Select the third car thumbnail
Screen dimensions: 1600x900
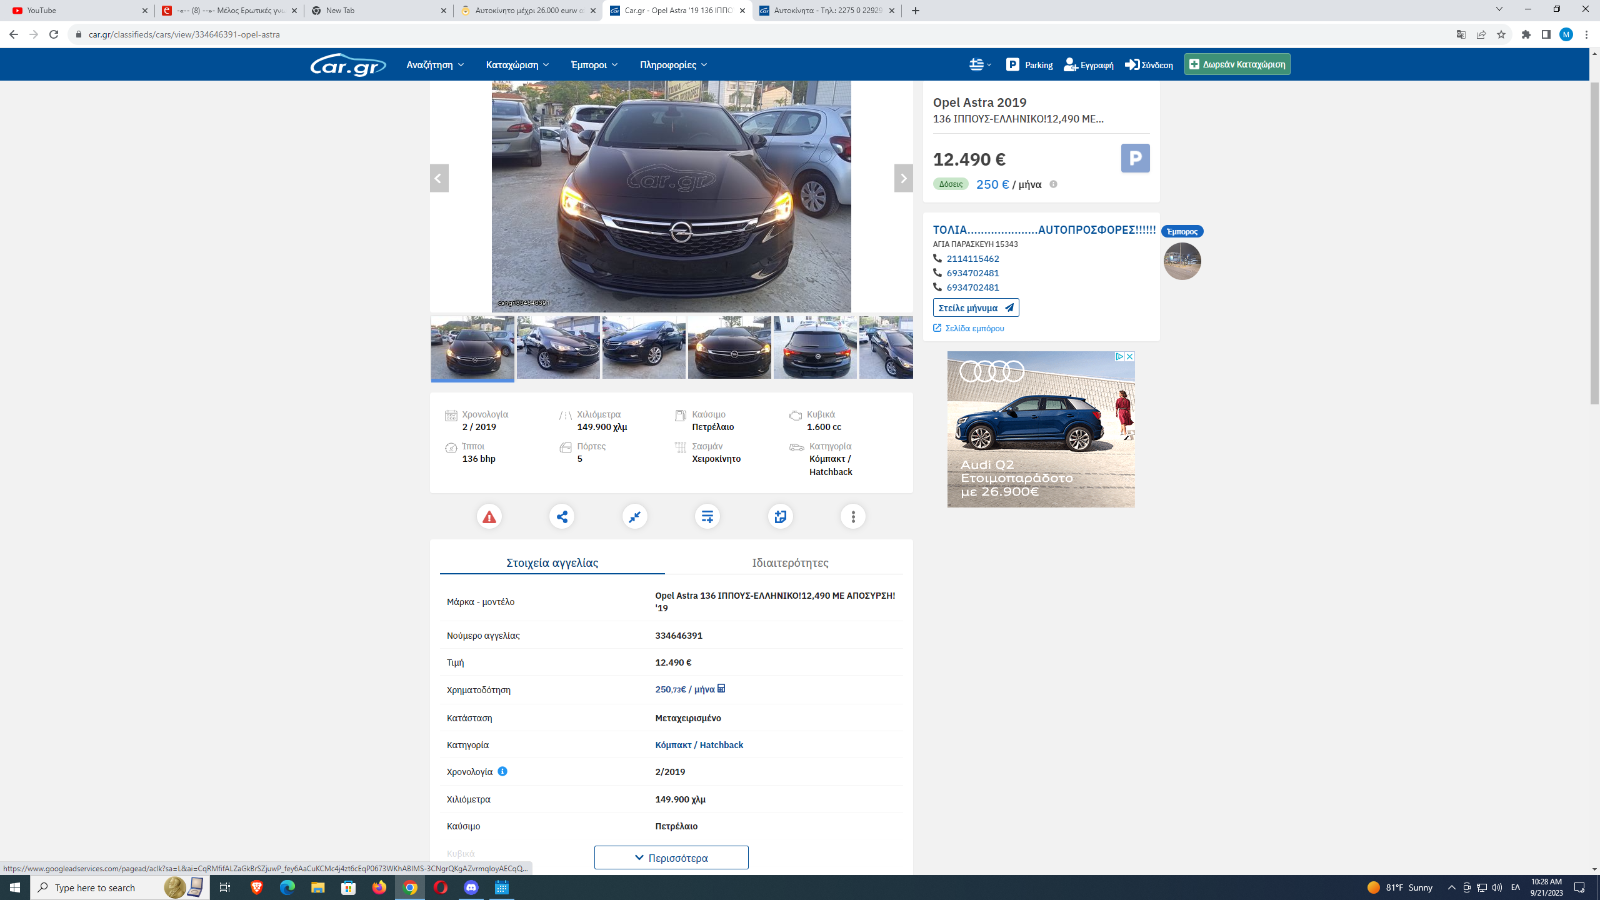click(x=644, y=348)
